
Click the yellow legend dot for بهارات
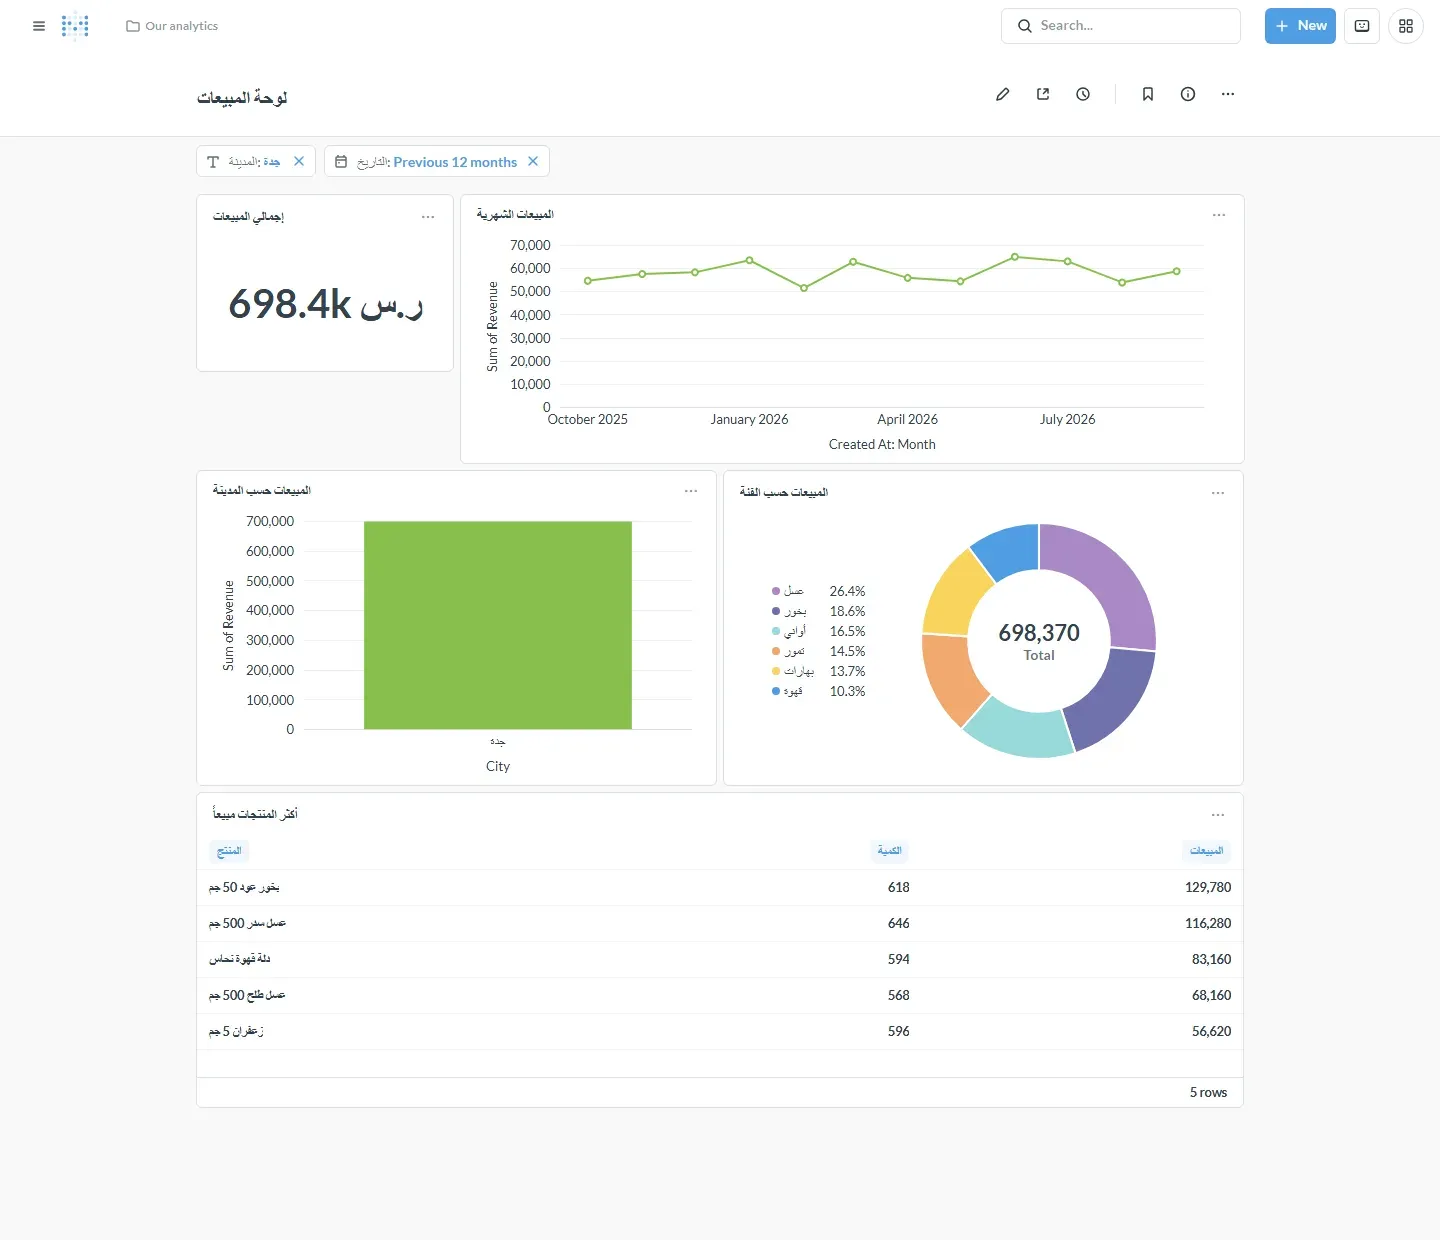[x=776, y=671]
